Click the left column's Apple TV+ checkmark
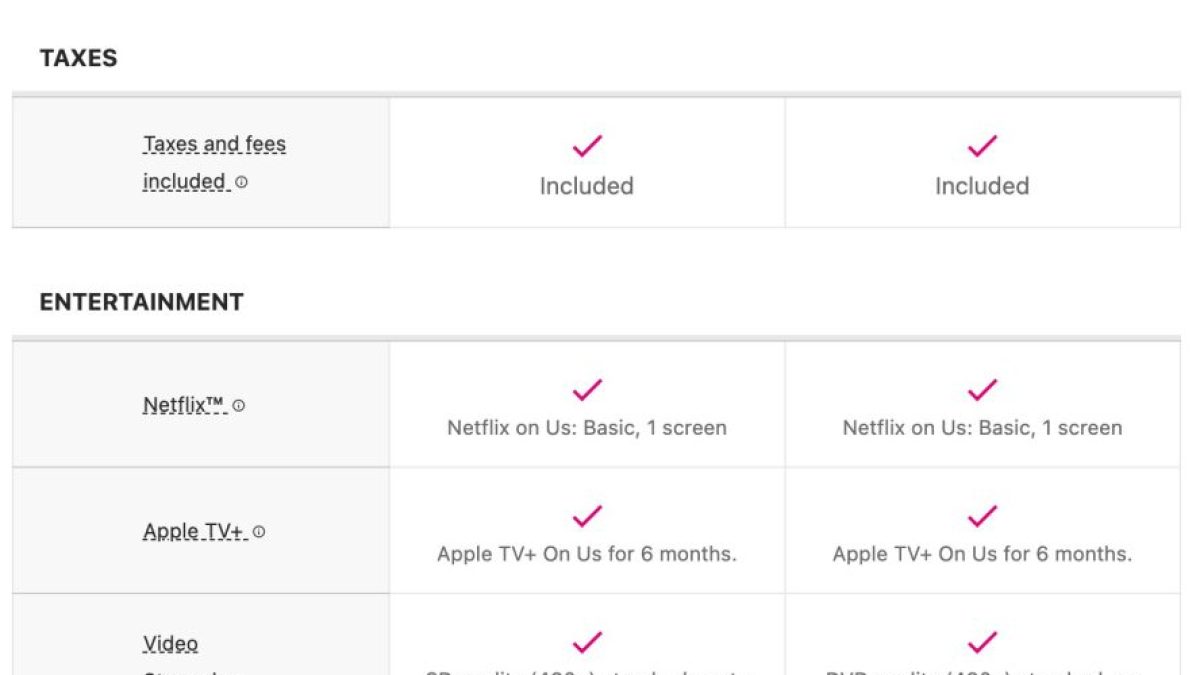Image resolution: width=1200 pixels, height=675 pixels. [x=587, y=516]
